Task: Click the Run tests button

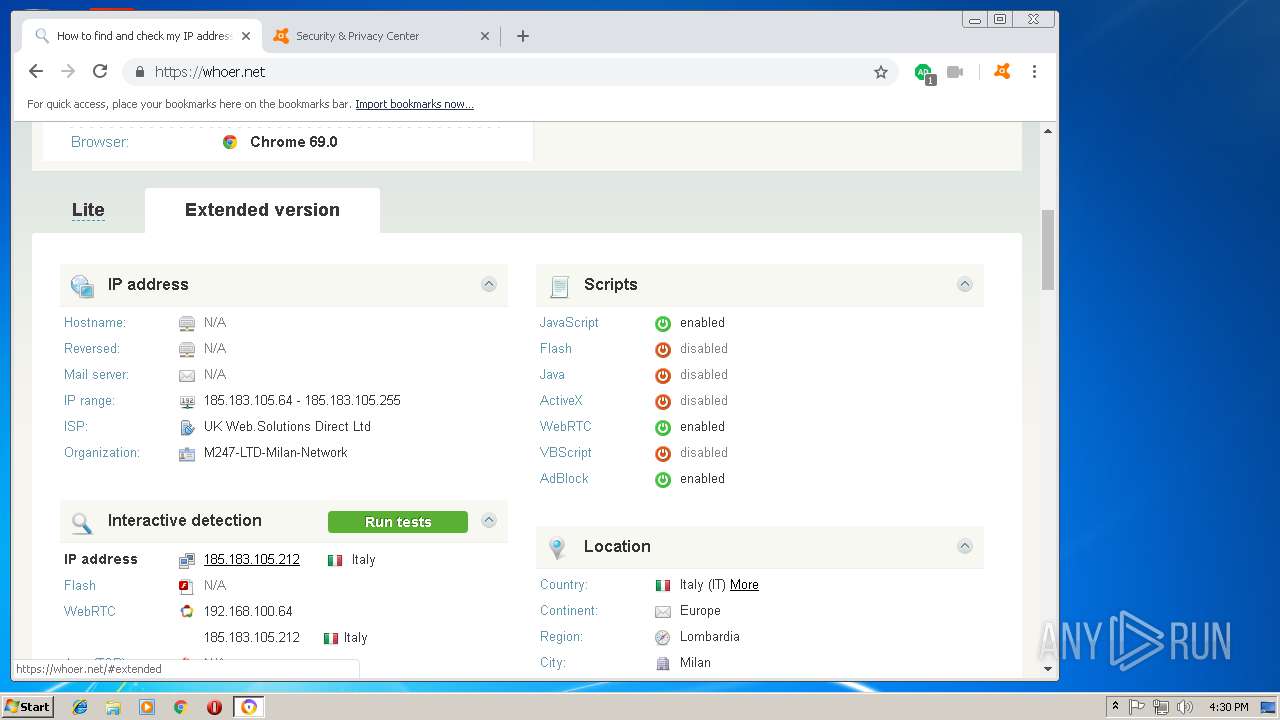Action: [x=398, y=522]
